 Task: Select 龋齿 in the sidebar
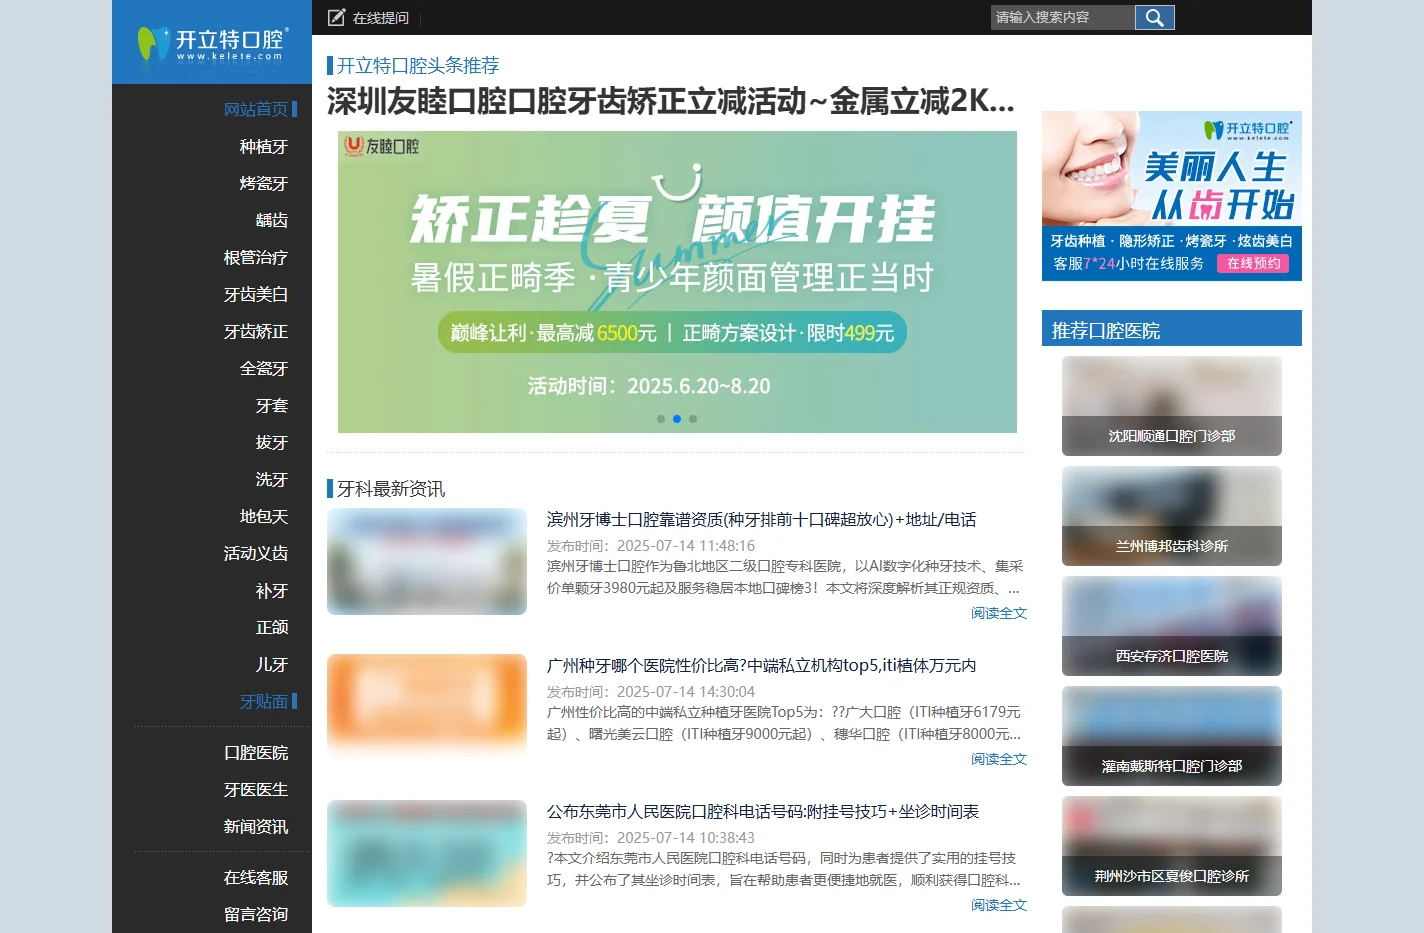[x=272, y=220]
